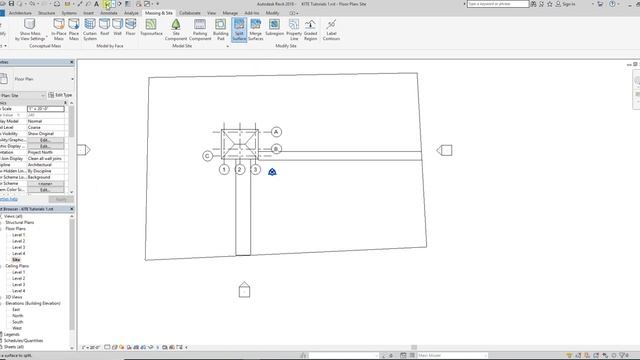Activate the Building Pad tool

point(221,29)
